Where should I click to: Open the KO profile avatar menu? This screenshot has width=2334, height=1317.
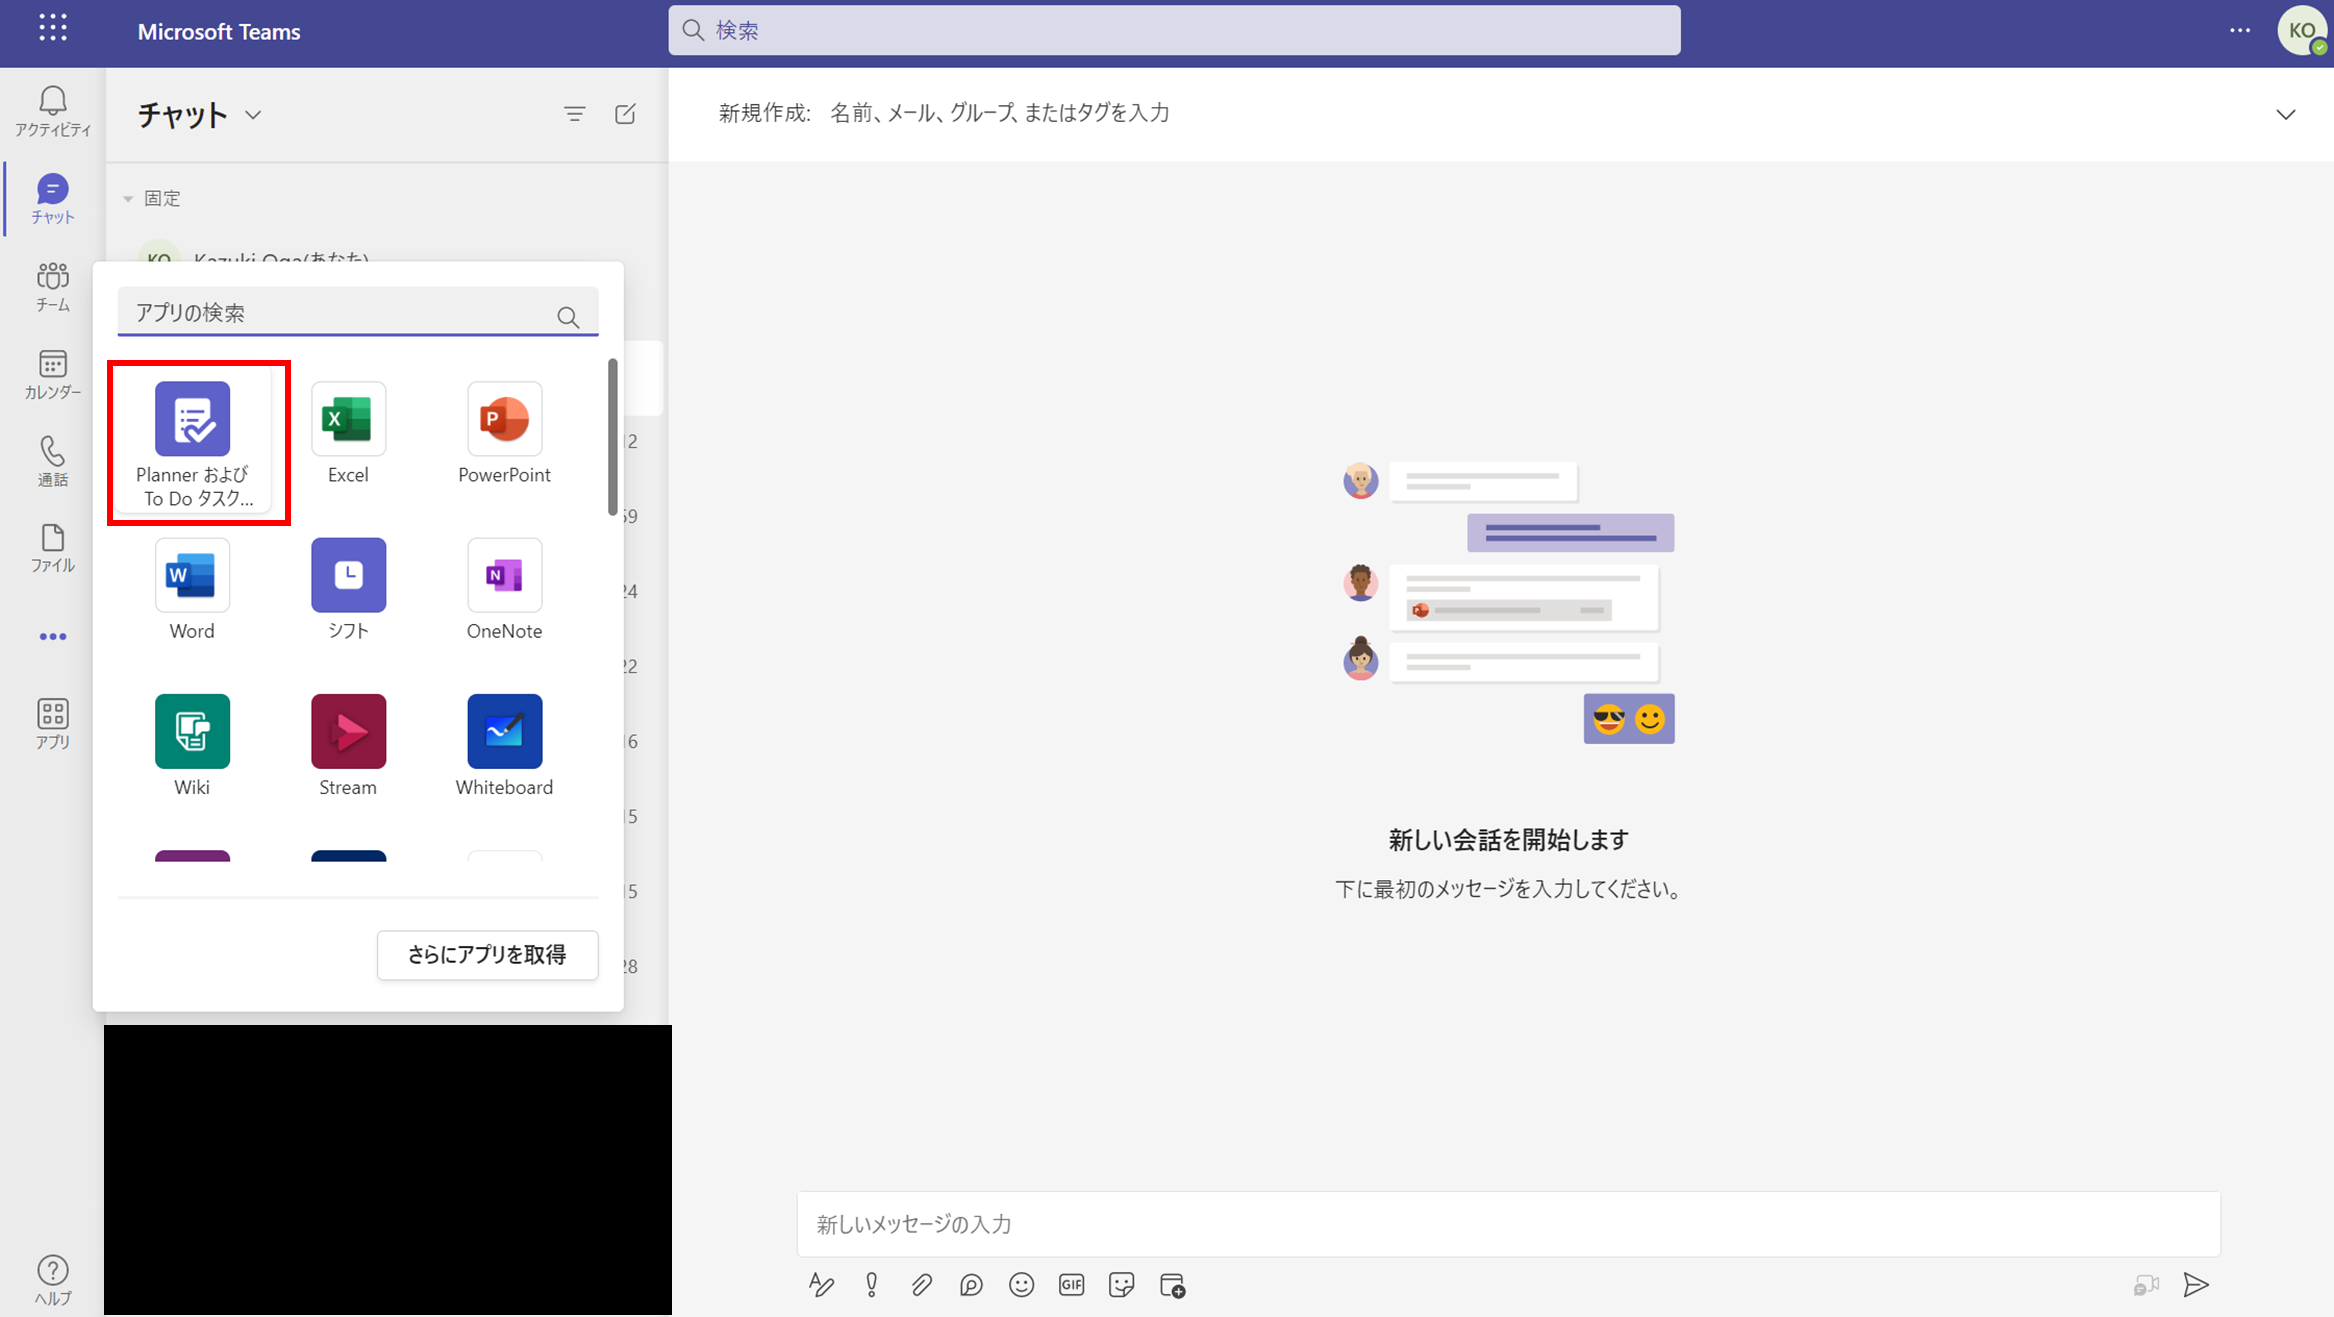pyautogui.click(x=2302, y=30)
